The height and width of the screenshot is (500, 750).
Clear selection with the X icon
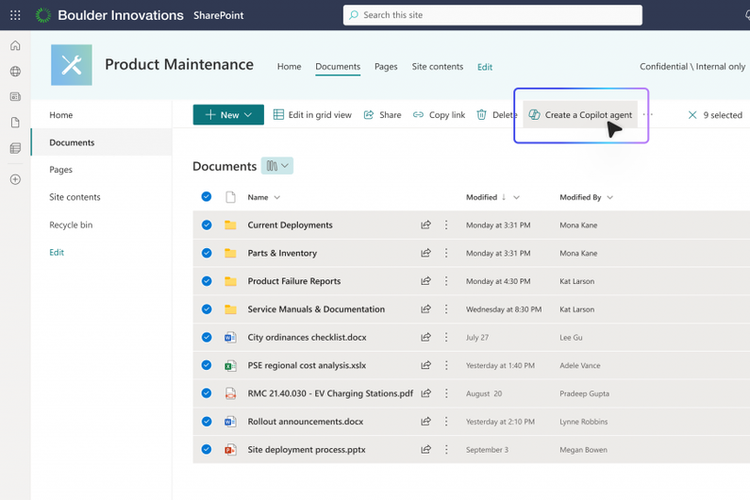point(692,115)
